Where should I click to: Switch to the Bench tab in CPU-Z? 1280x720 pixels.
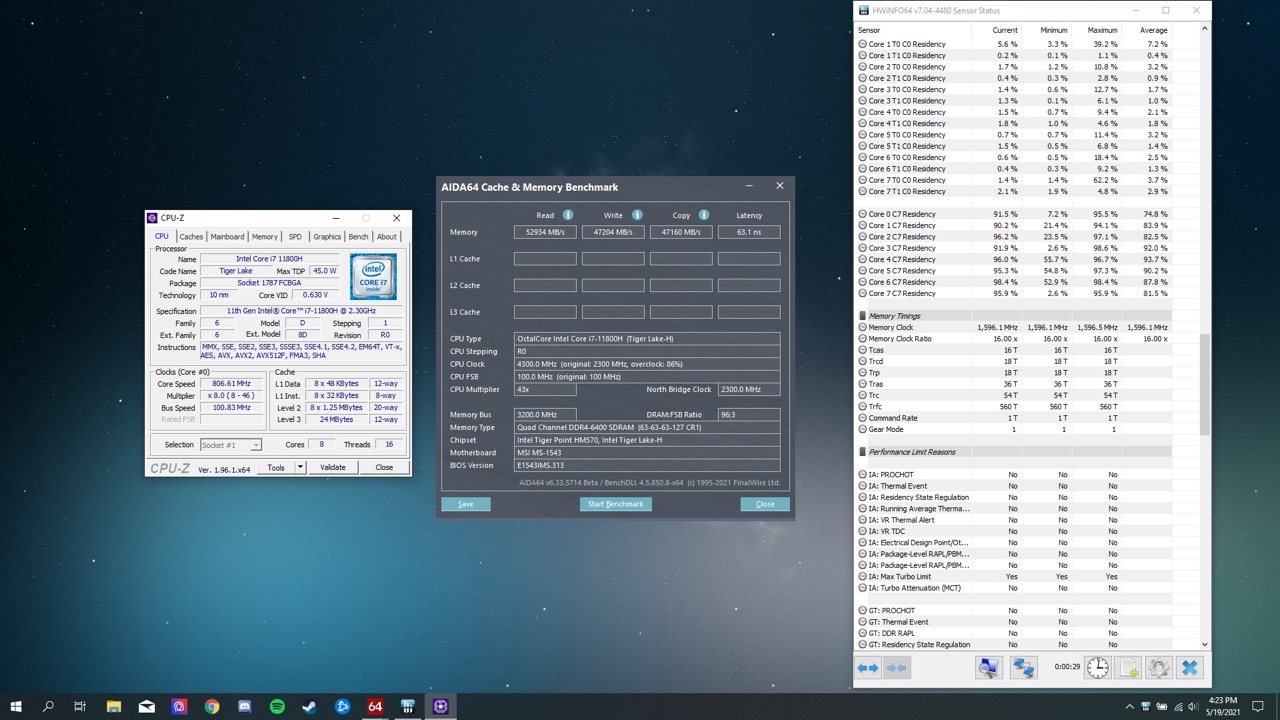coord(358,237)
